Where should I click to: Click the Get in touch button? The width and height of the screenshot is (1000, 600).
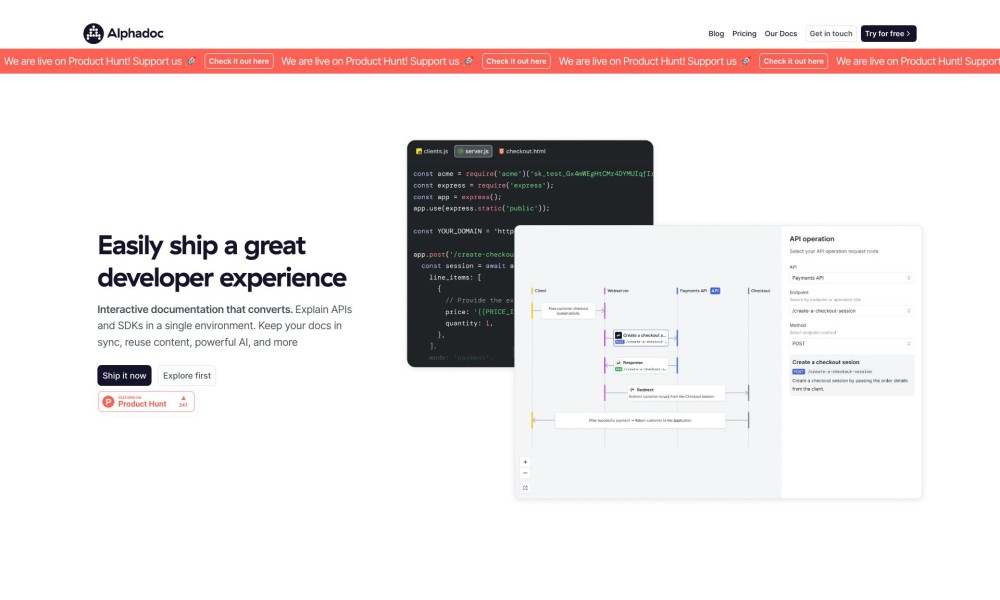(x=830, y=34)
